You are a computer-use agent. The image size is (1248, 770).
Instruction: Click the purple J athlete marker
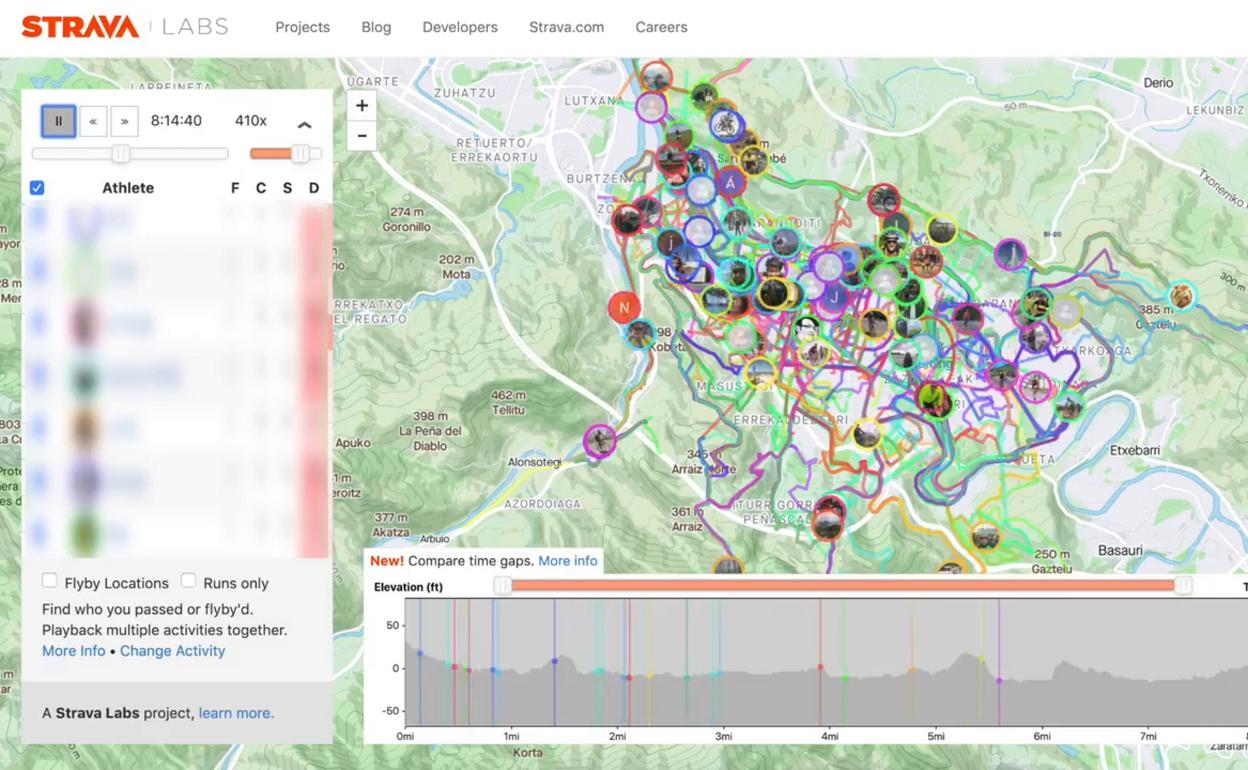click(834, 297)
